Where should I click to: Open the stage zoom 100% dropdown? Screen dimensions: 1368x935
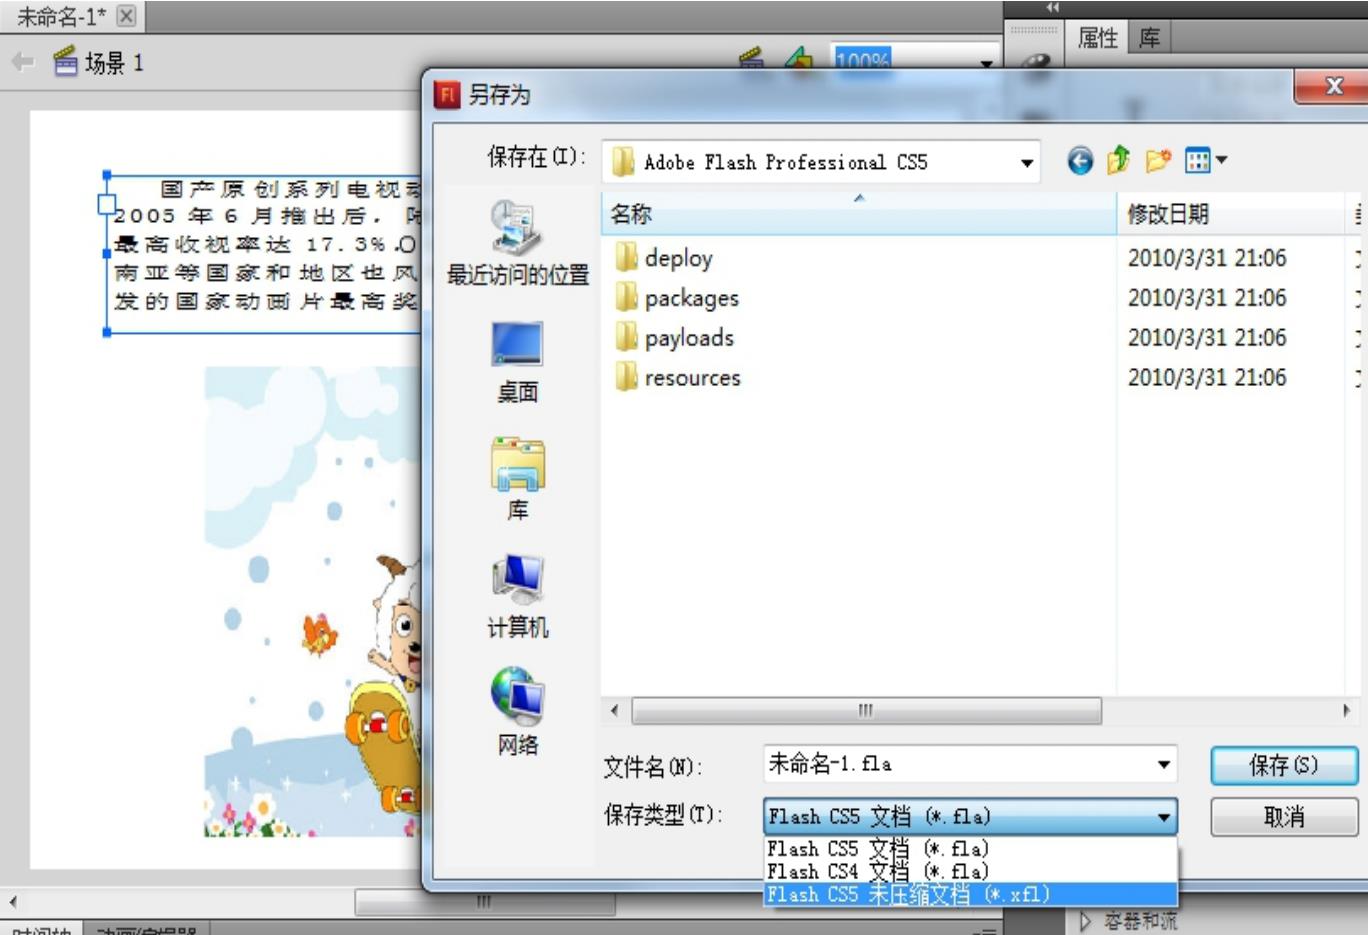[986, 62]
